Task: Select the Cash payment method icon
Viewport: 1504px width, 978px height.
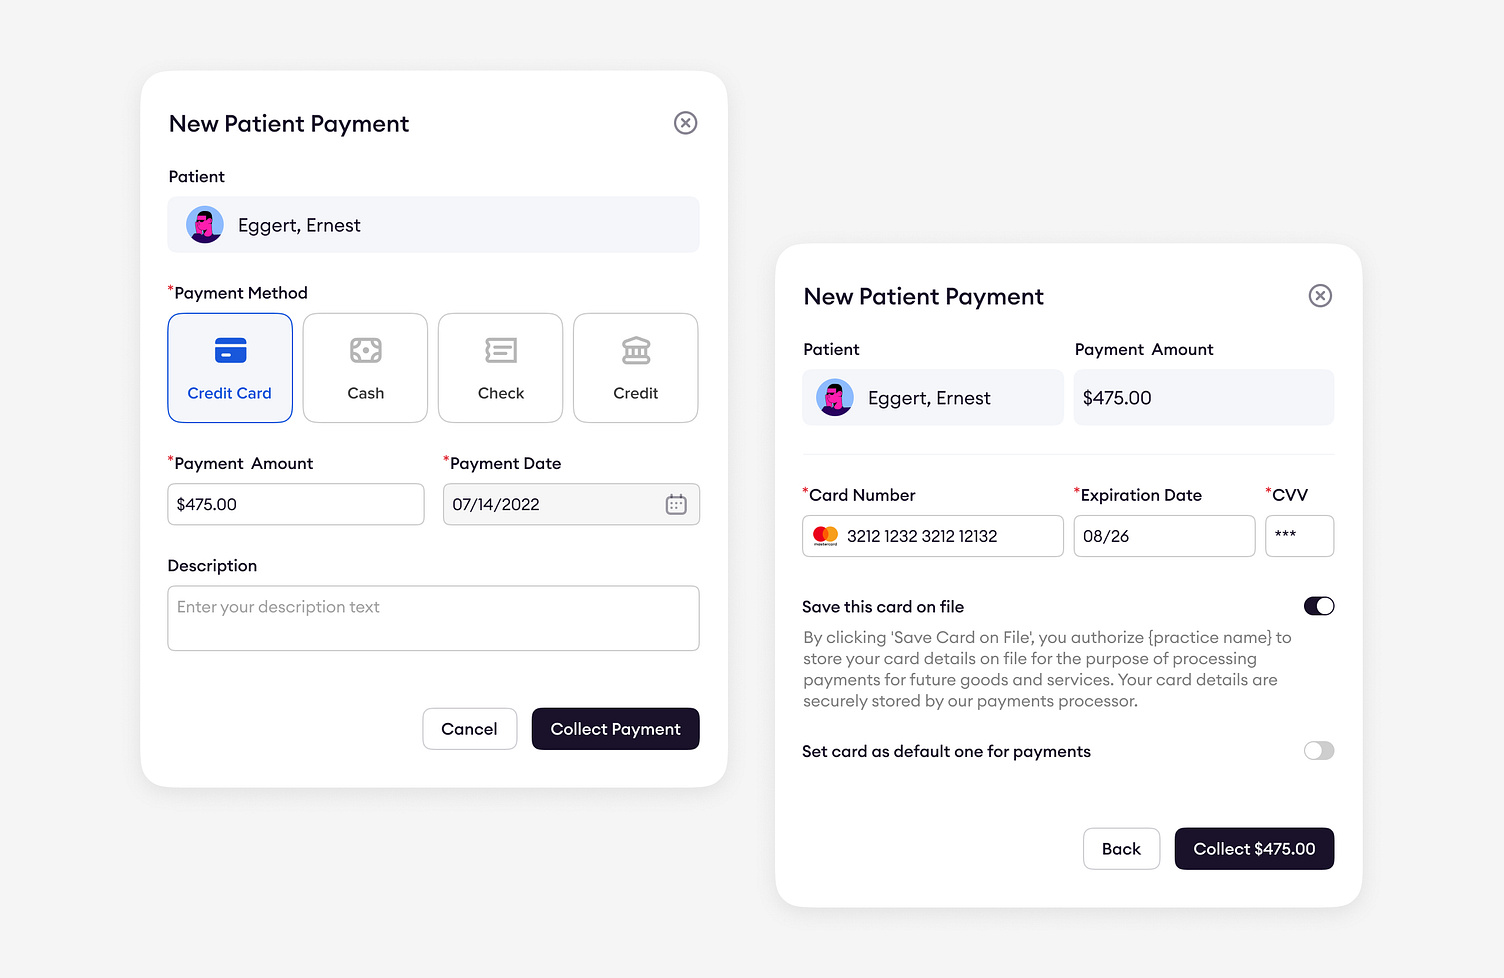Action: (x=365, y=350)
